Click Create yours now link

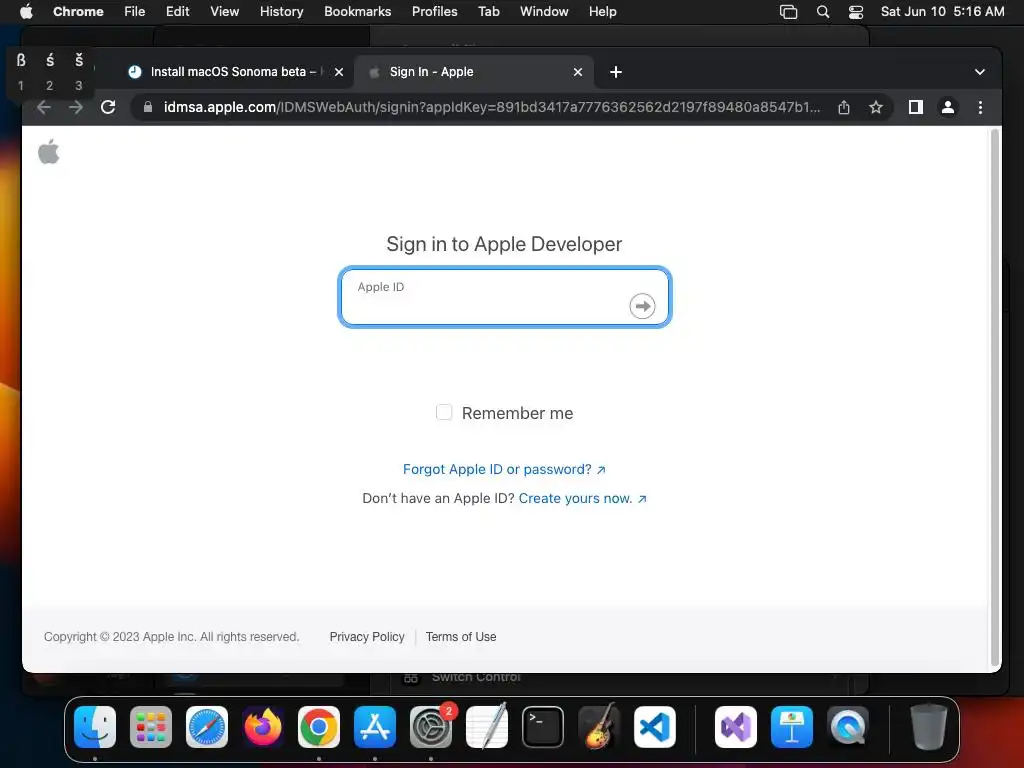point(582,498)
